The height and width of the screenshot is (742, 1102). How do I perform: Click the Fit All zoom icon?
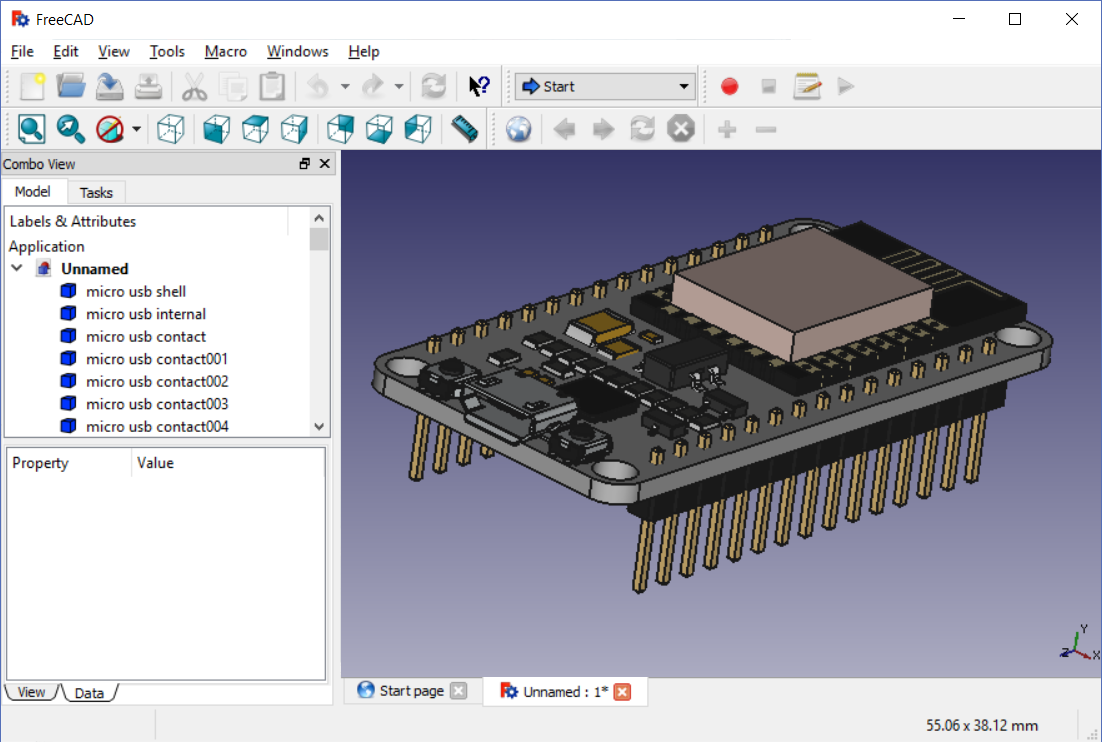[31, 129]
